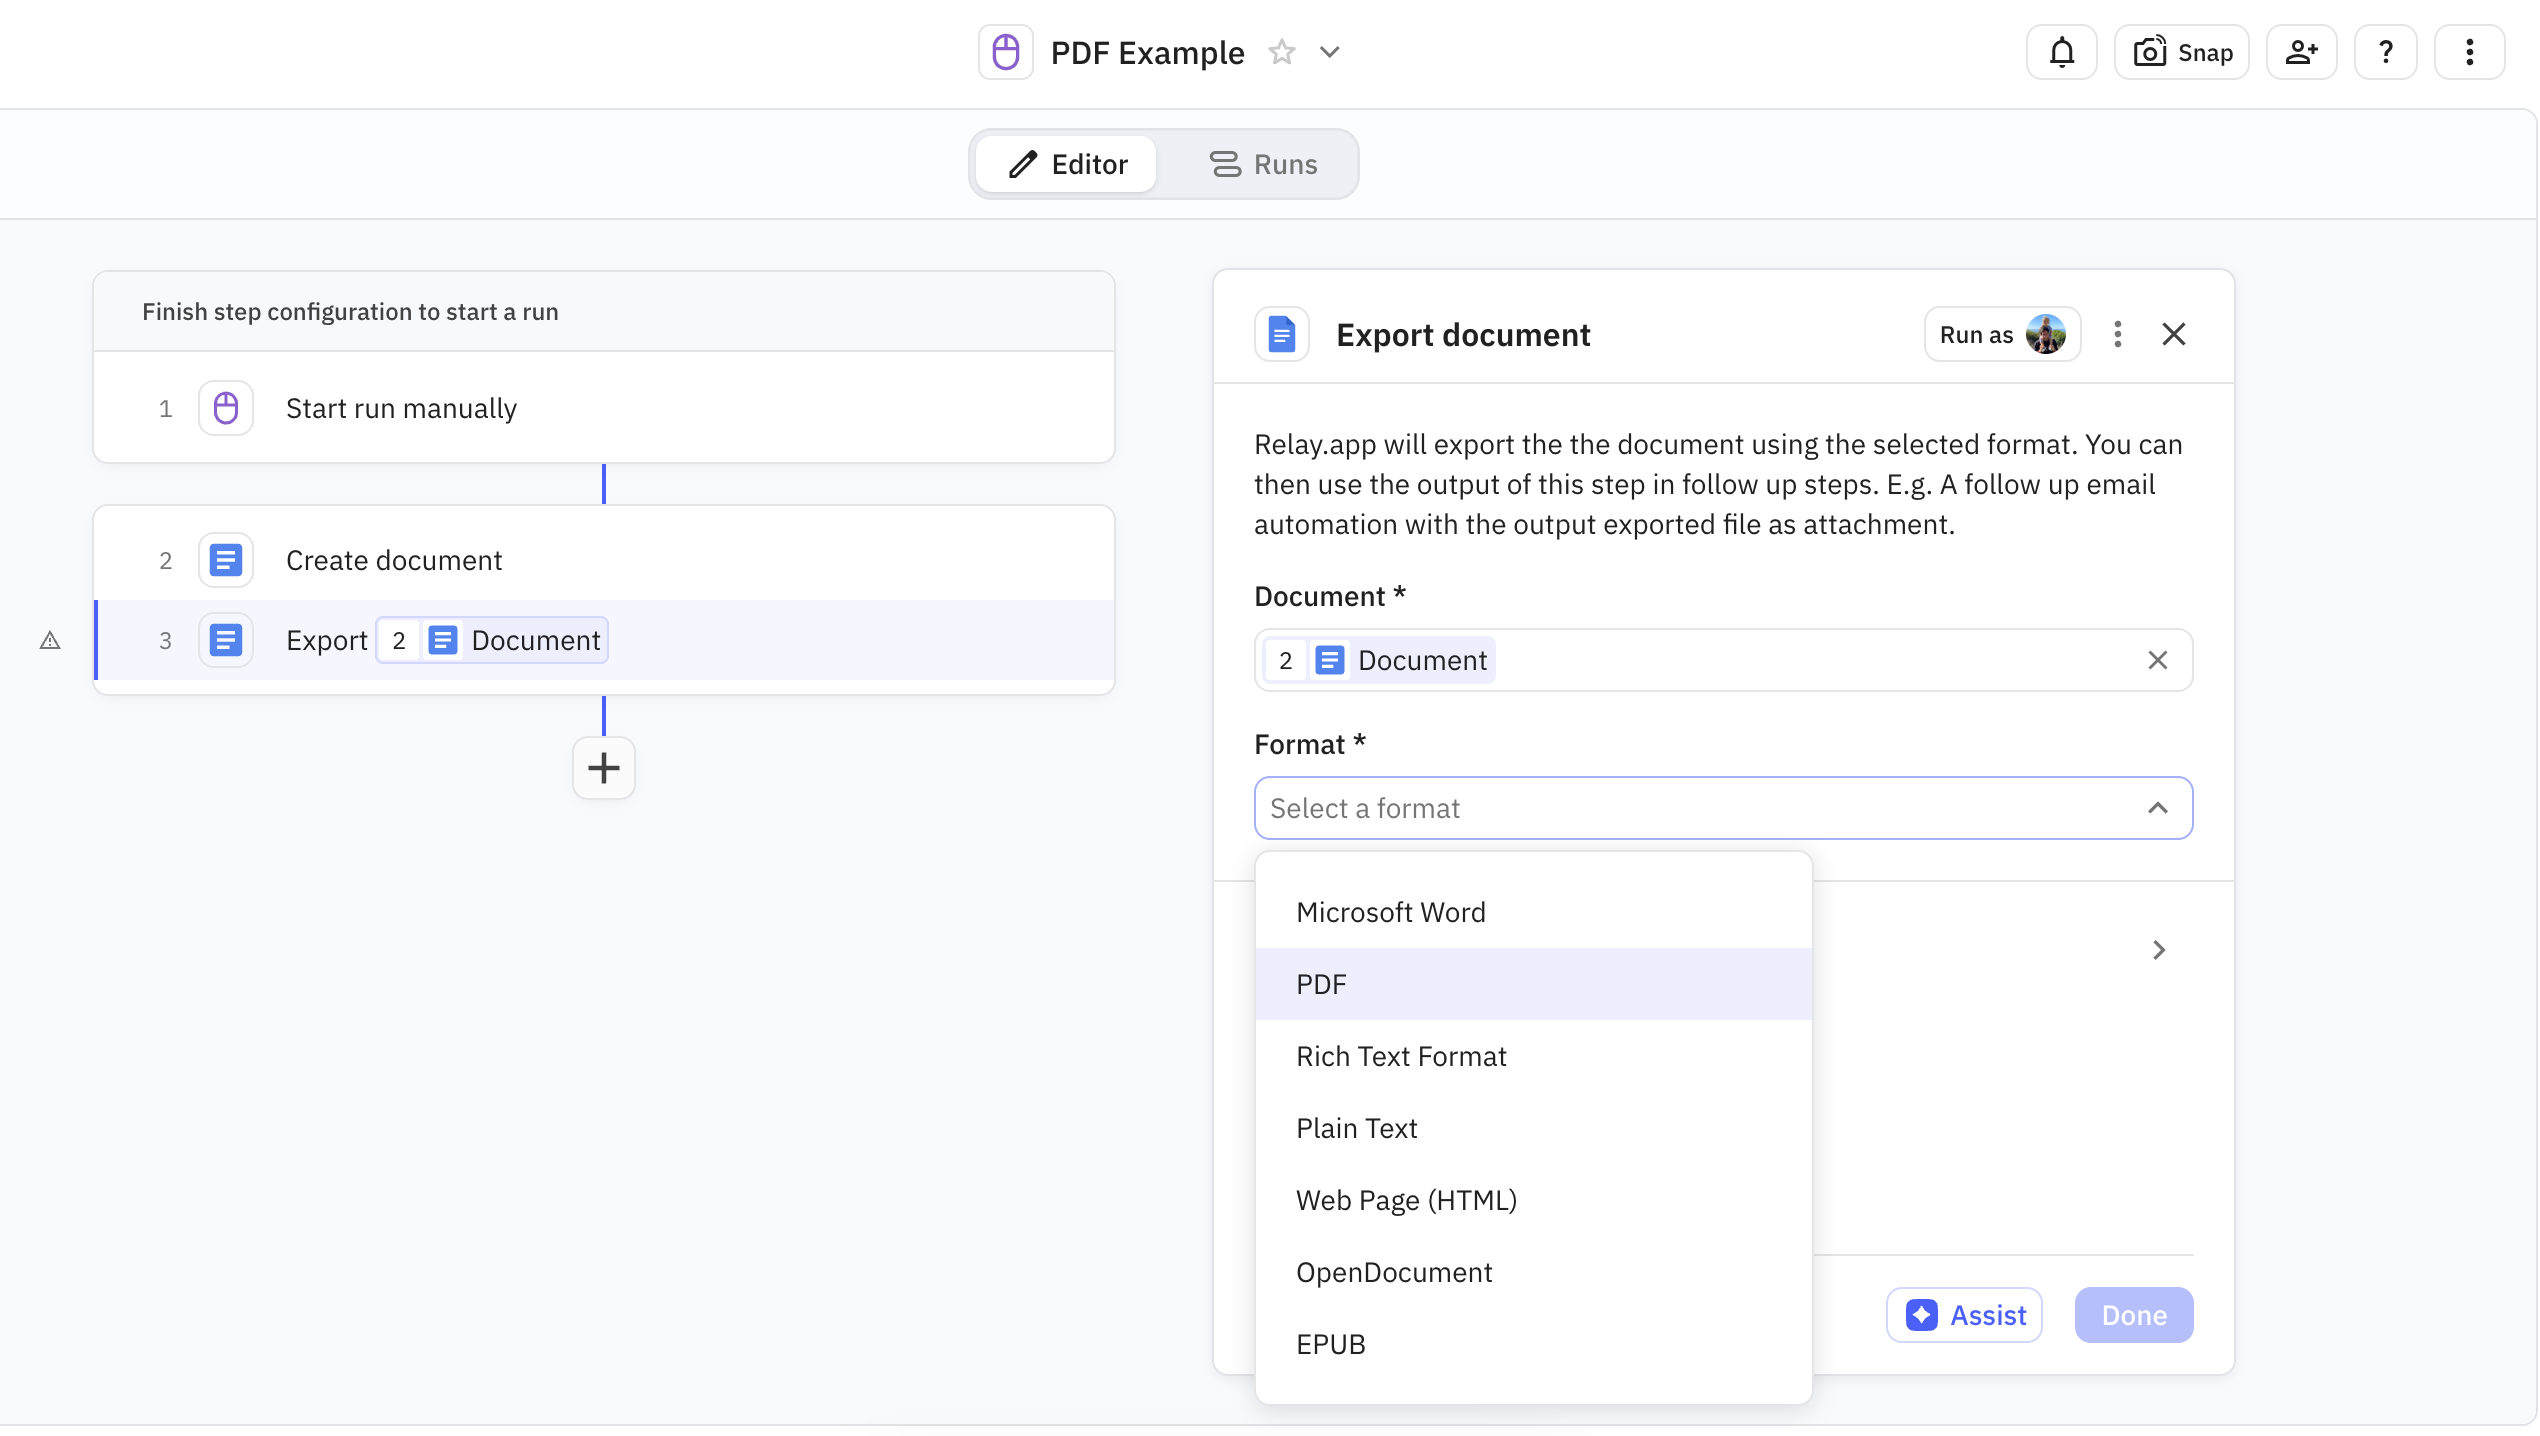
Task: Click the Snap button
Action: tap(2182, 52)
